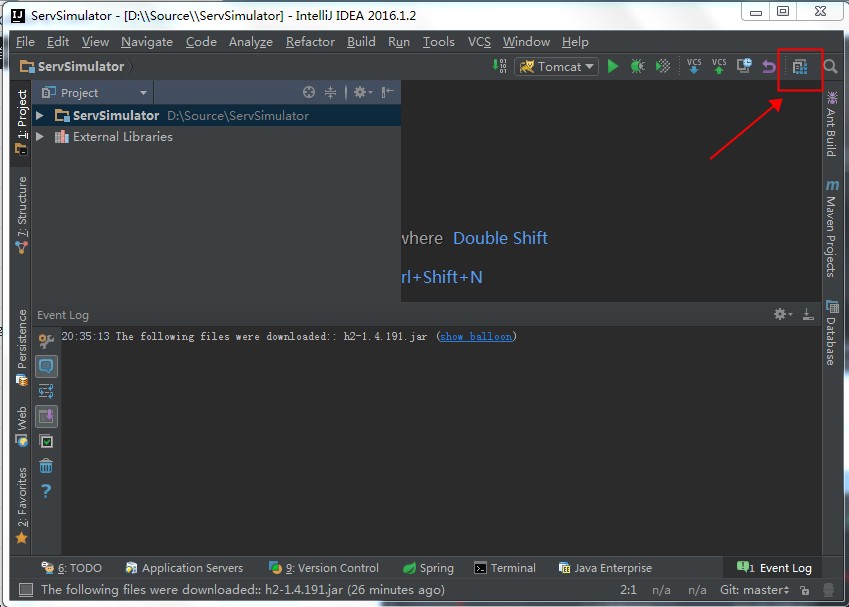Toggle soft wraps in Event Log

pyautogui.click(x=46, y=391)
